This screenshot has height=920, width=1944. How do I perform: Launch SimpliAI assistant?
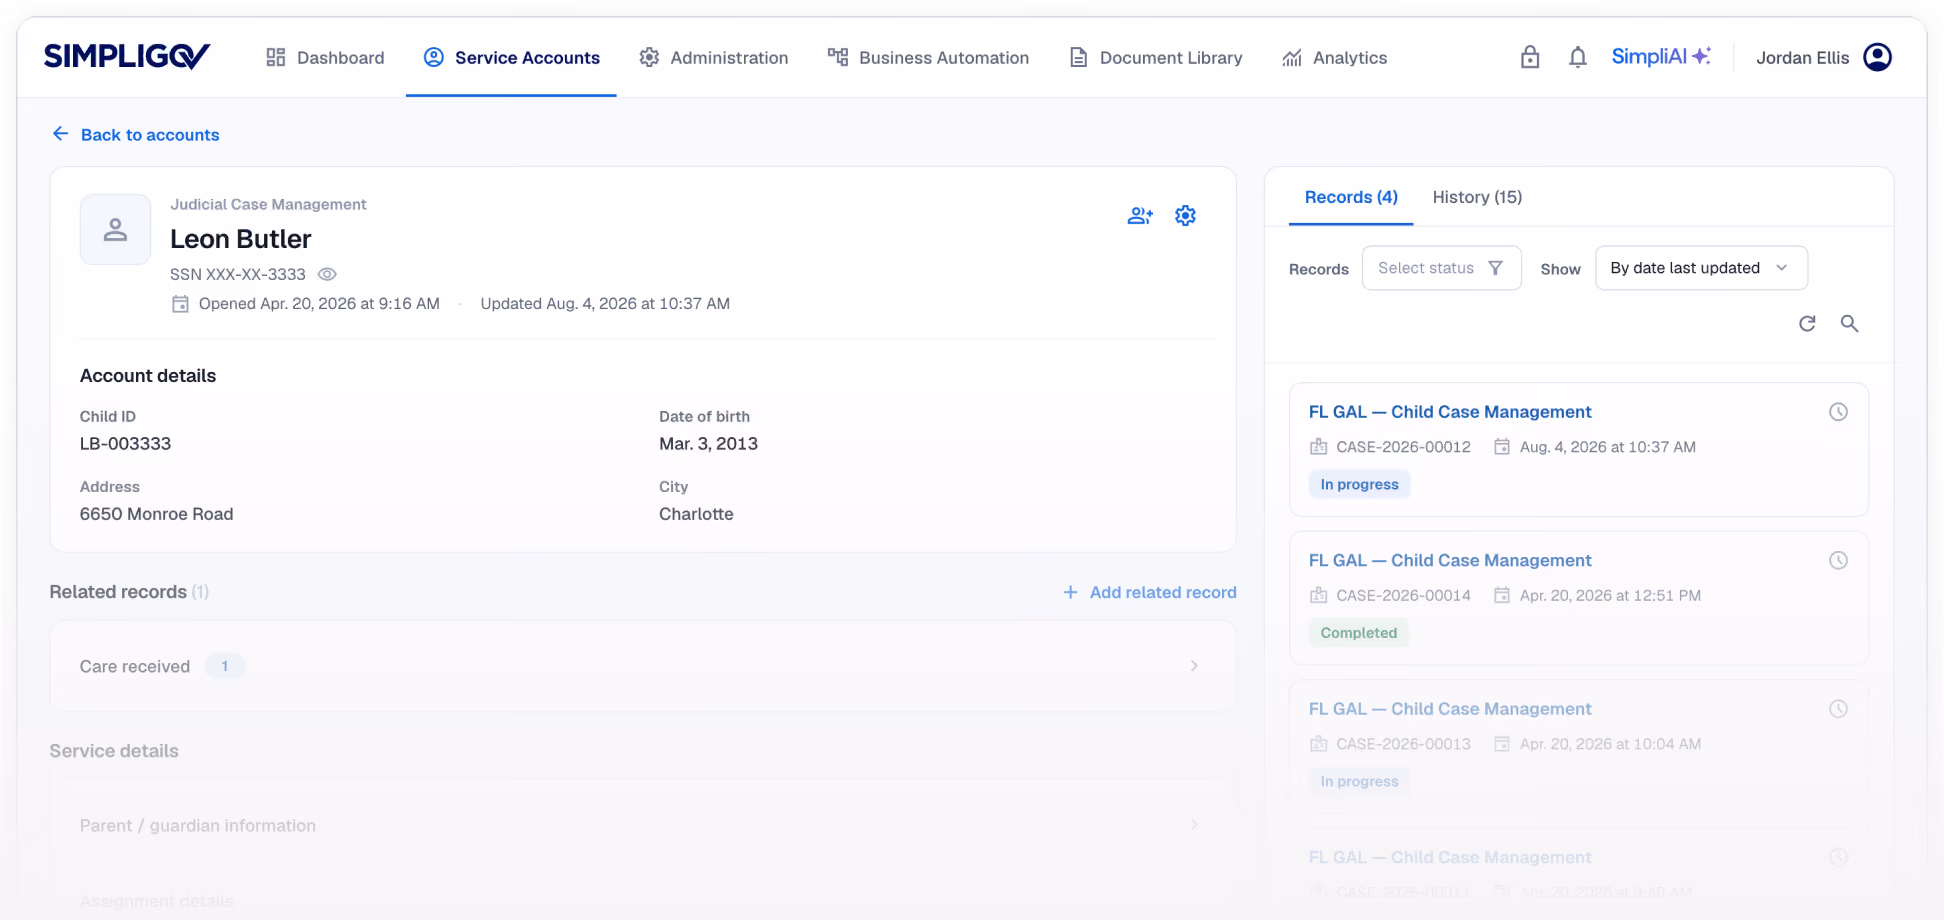pyautogui.click(x=1661, y=57)
